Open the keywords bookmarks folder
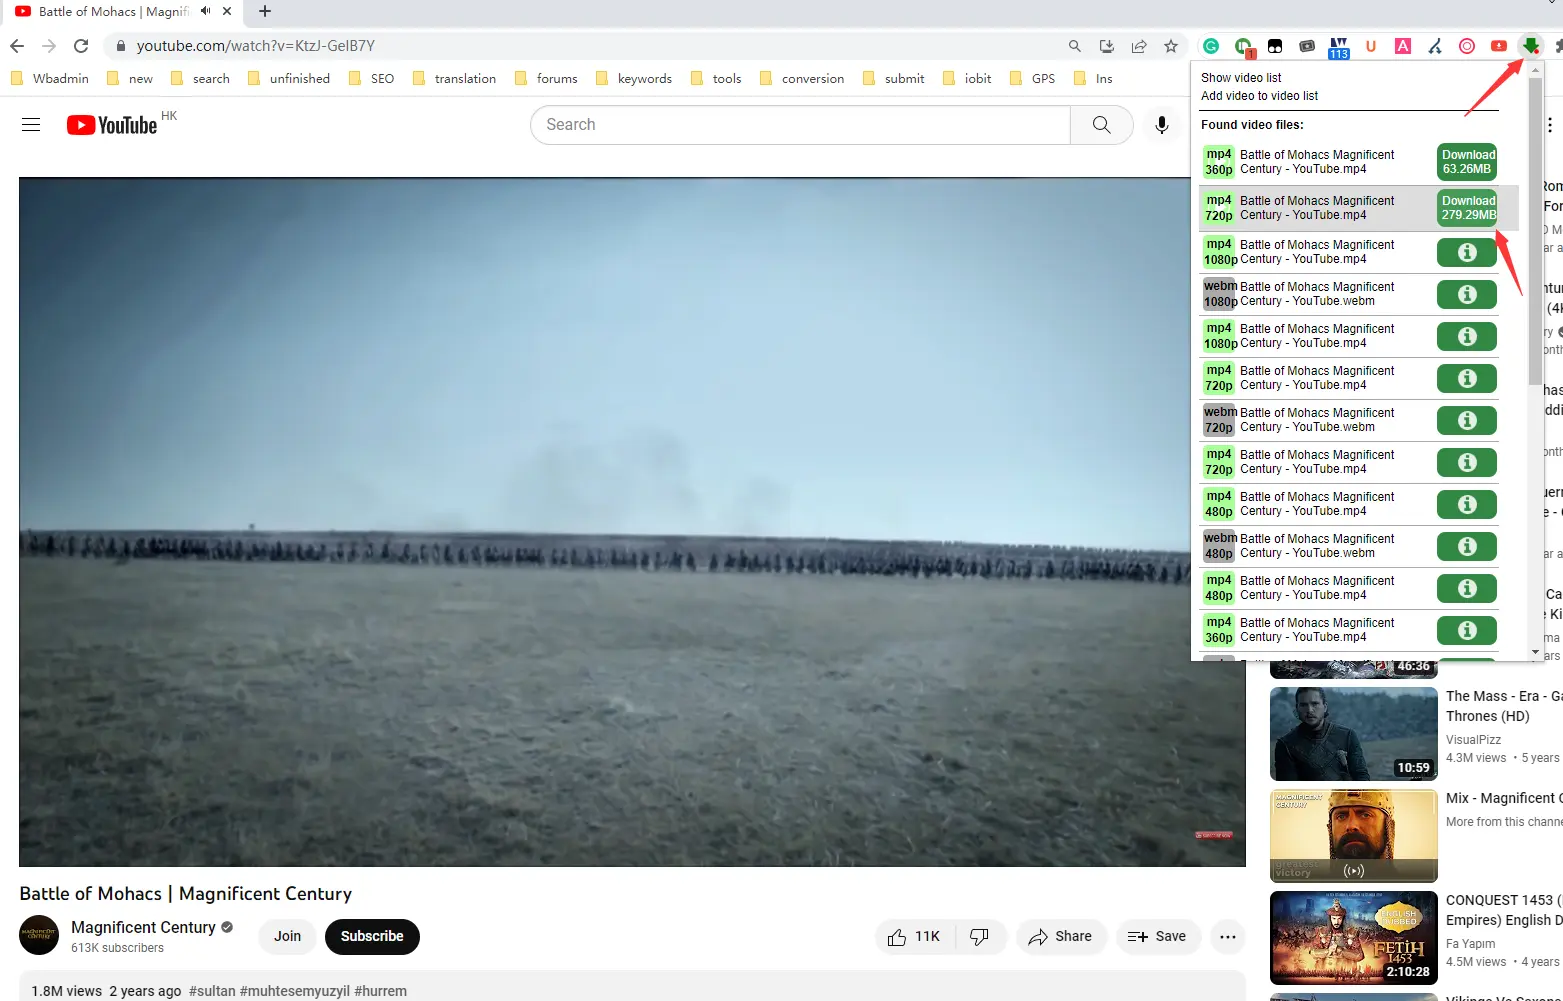 coord(634,78)
